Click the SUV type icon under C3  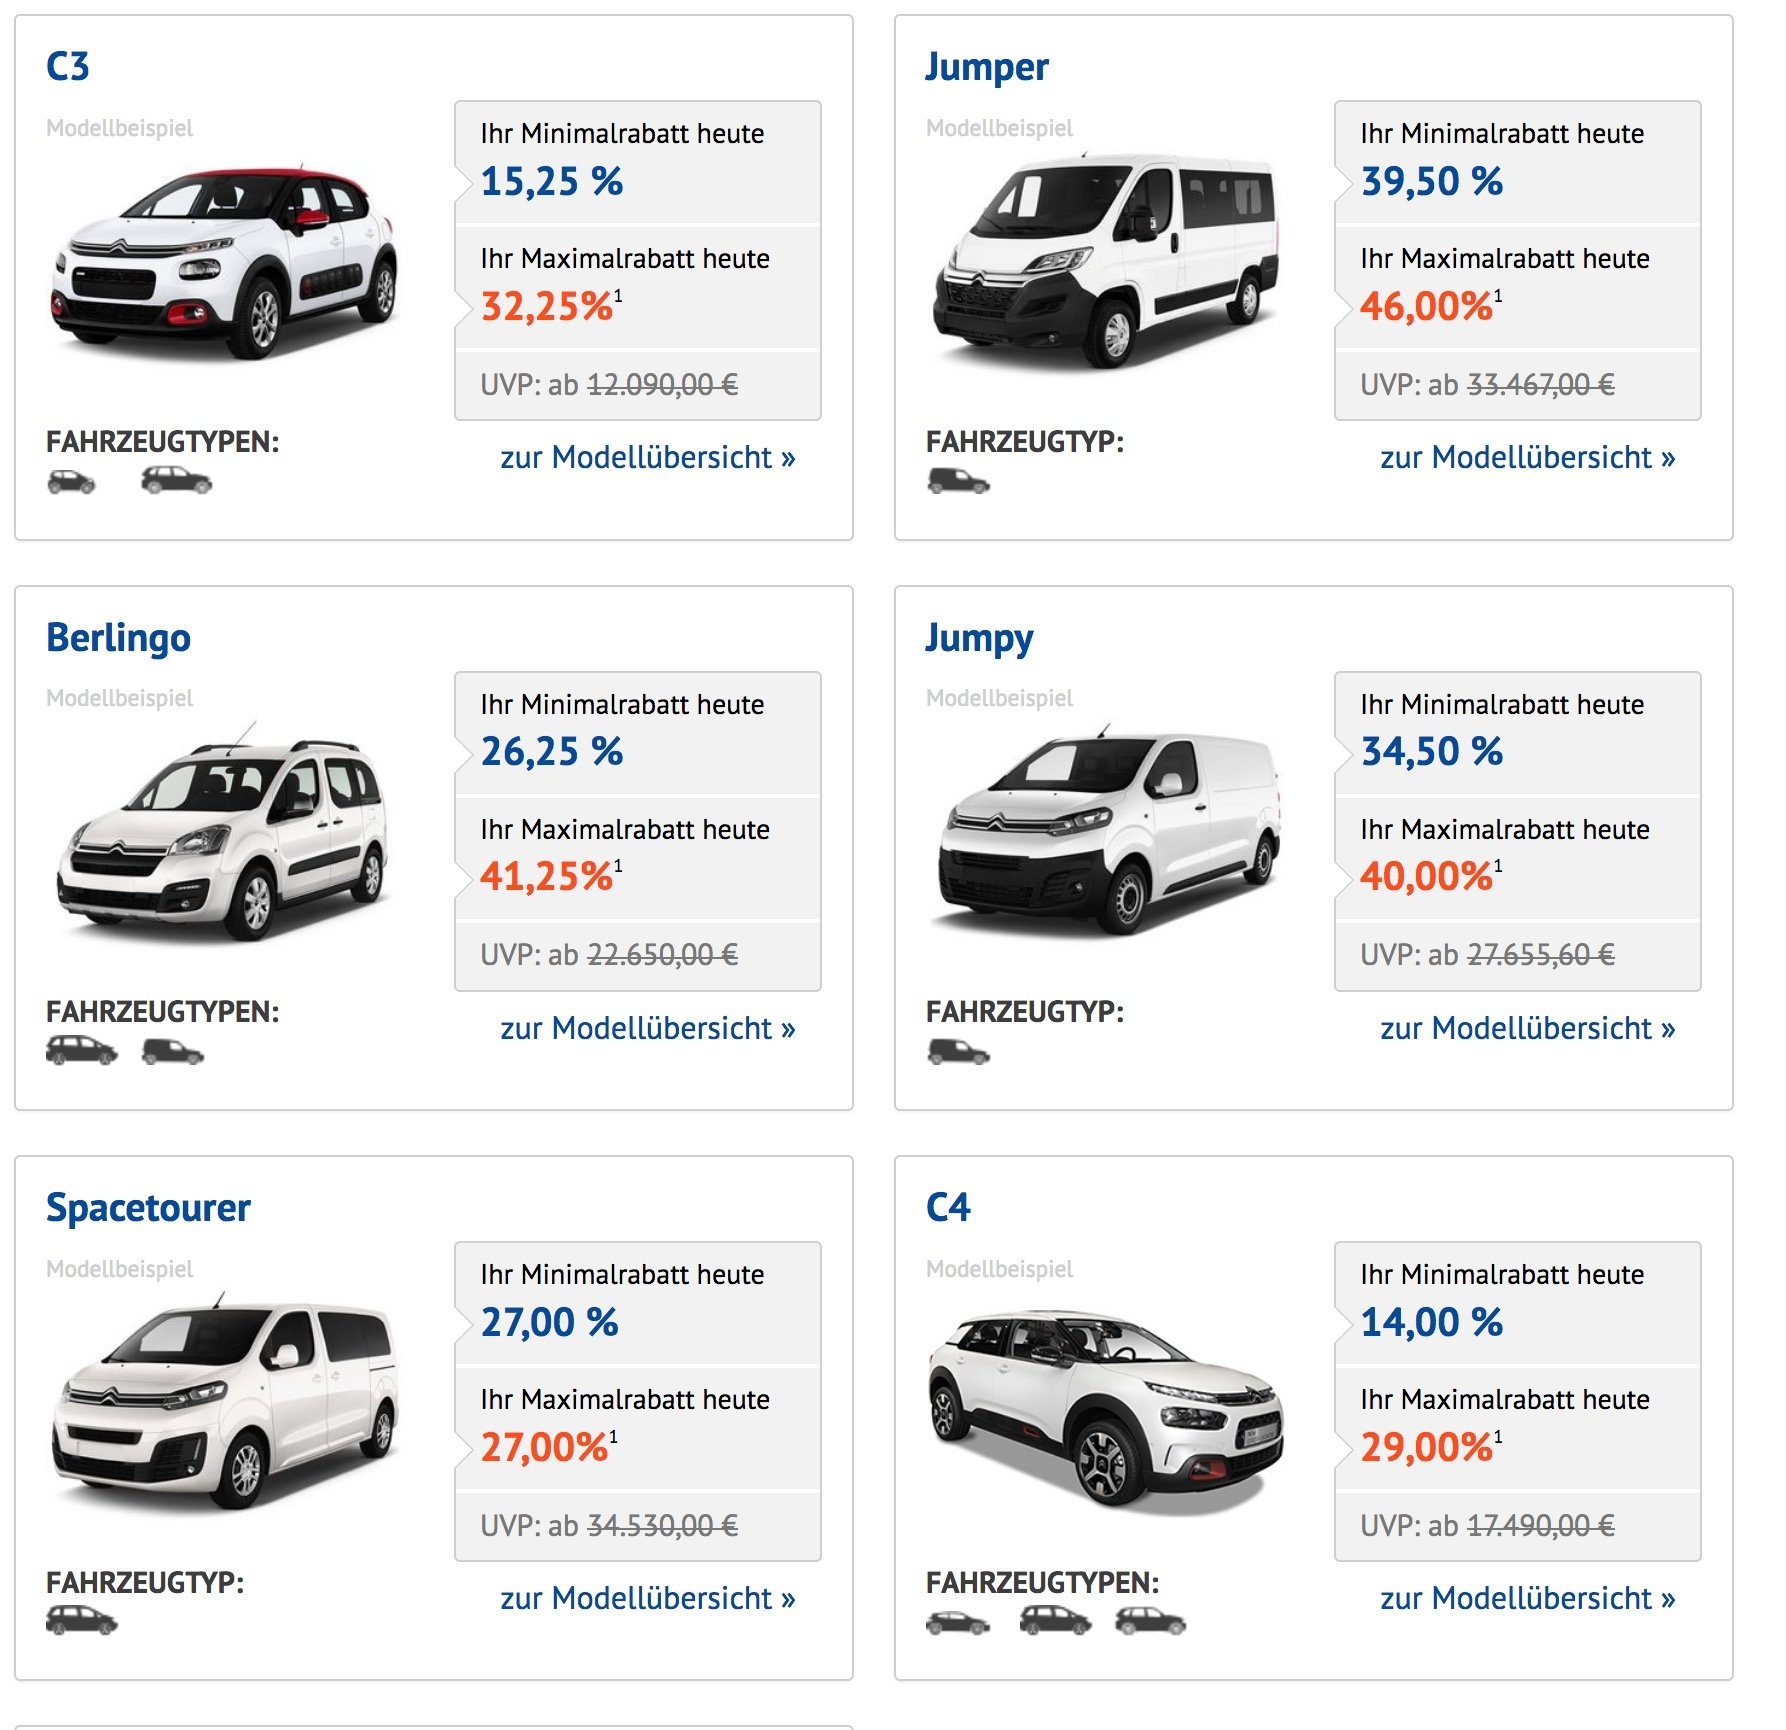tap(176, 481)
